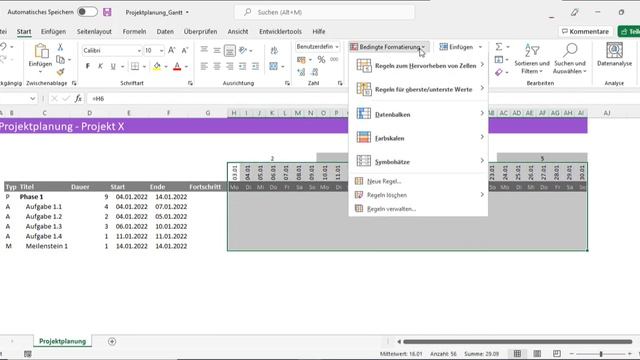Image resolution: width=640 pixels, height=360 pixels.
Task: Click the red font color icon
Action: 177,66
